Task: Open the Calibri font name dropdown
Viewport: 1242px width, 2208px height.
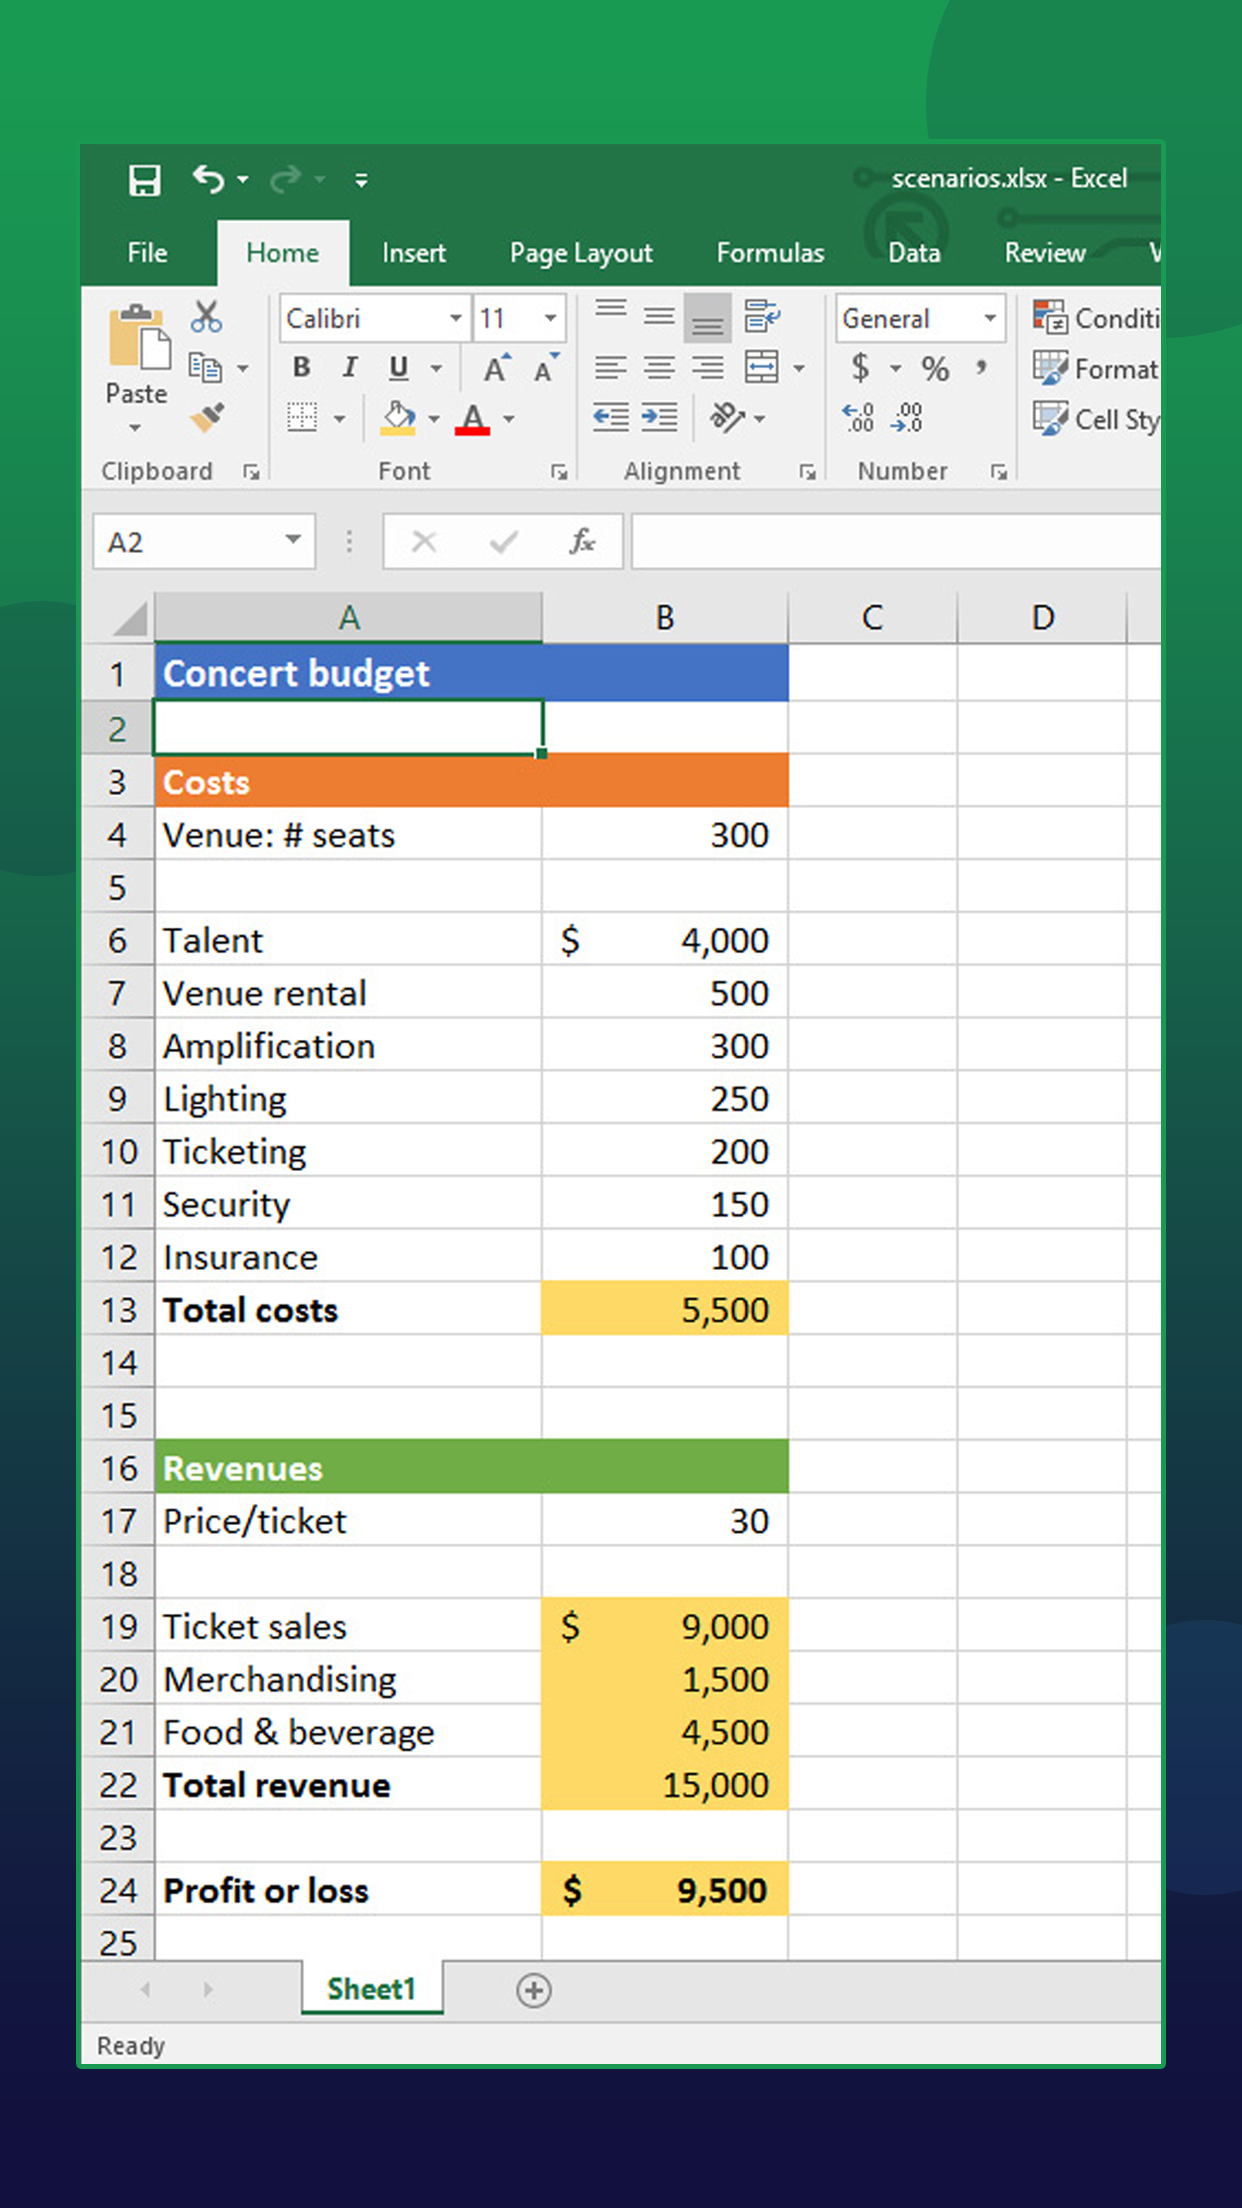Action: pos(455,318)
